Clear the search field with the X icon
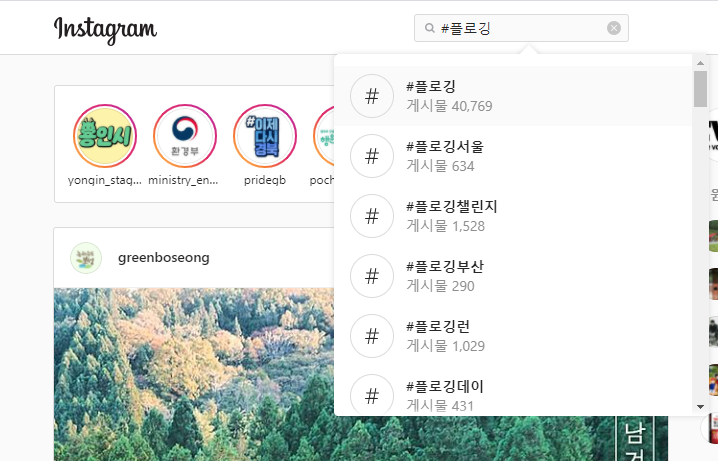Viewport: 718px width, 461px height. click(x=614, y=28)
